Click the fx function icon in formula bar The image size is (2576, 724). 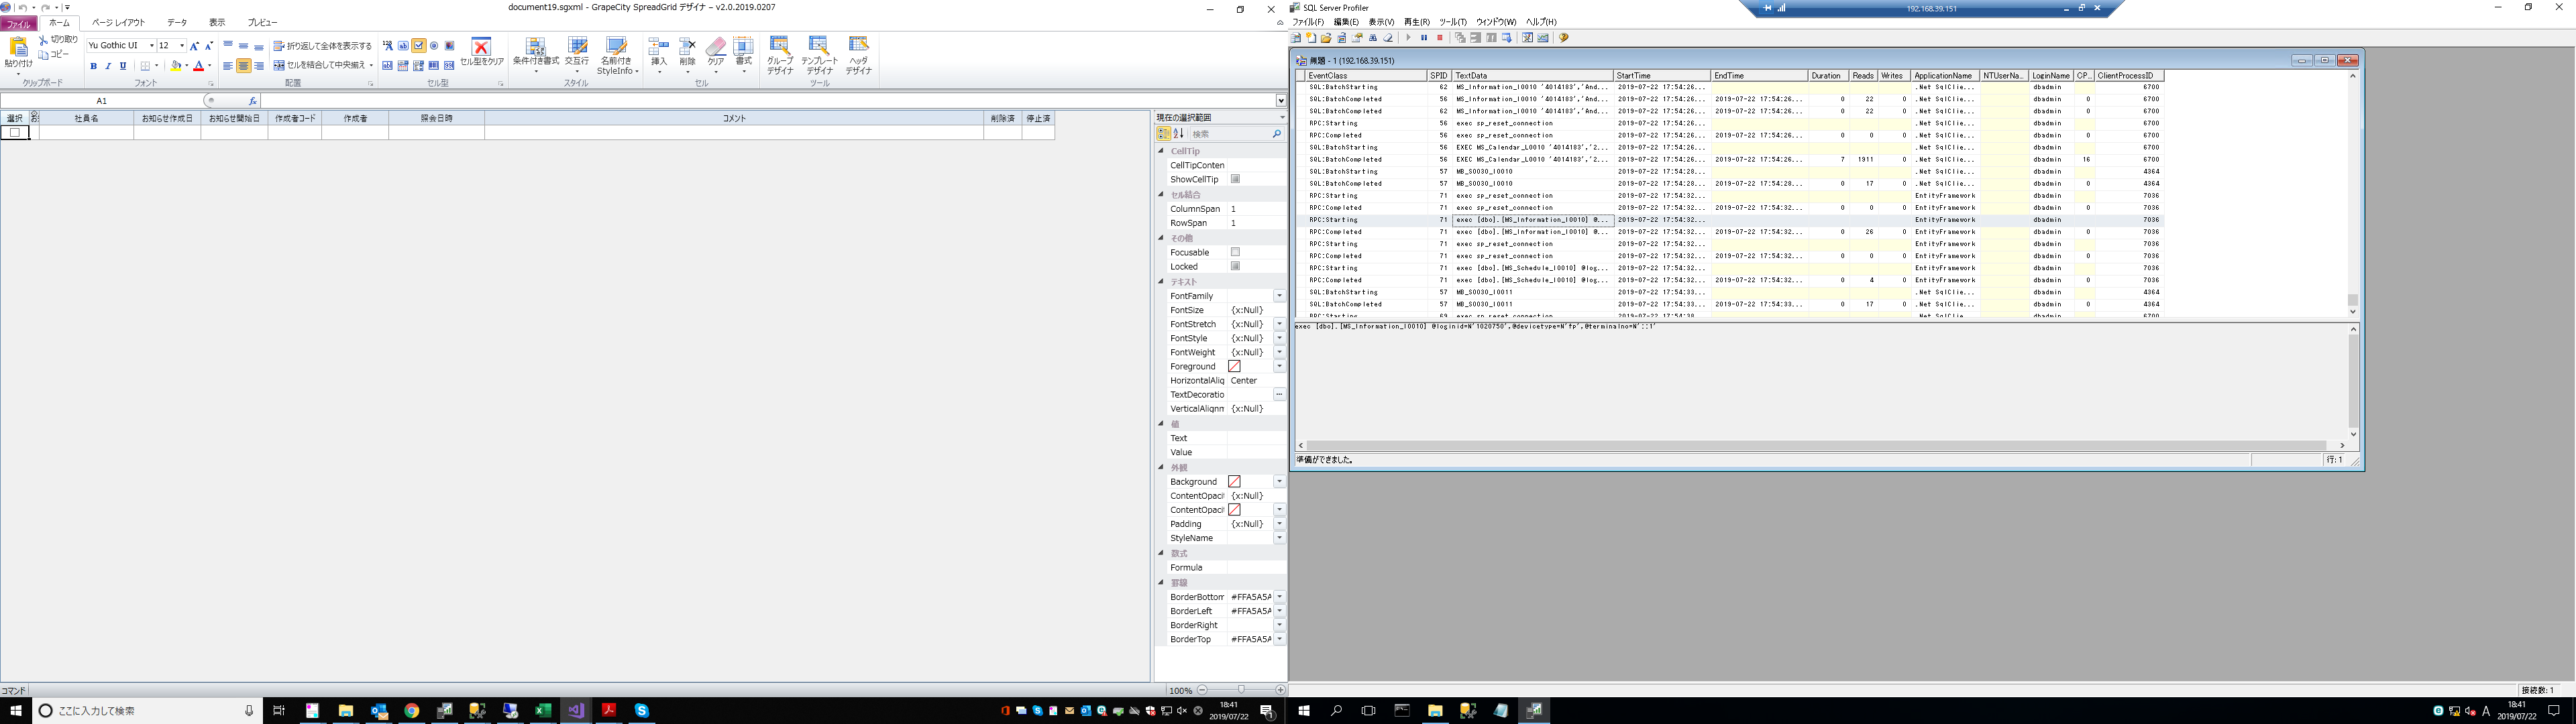252,101
